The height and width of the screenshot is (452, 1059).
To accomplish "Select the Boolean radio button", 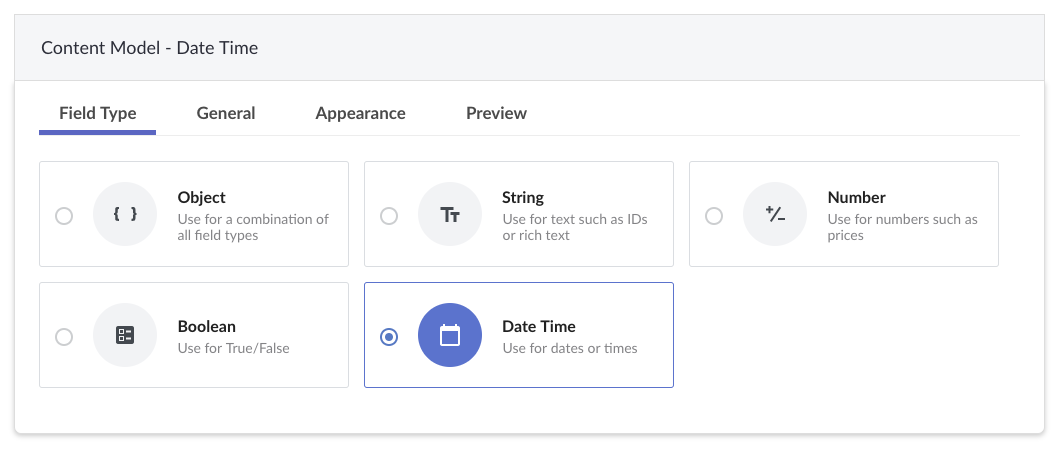I will click(x=64, y=336).
